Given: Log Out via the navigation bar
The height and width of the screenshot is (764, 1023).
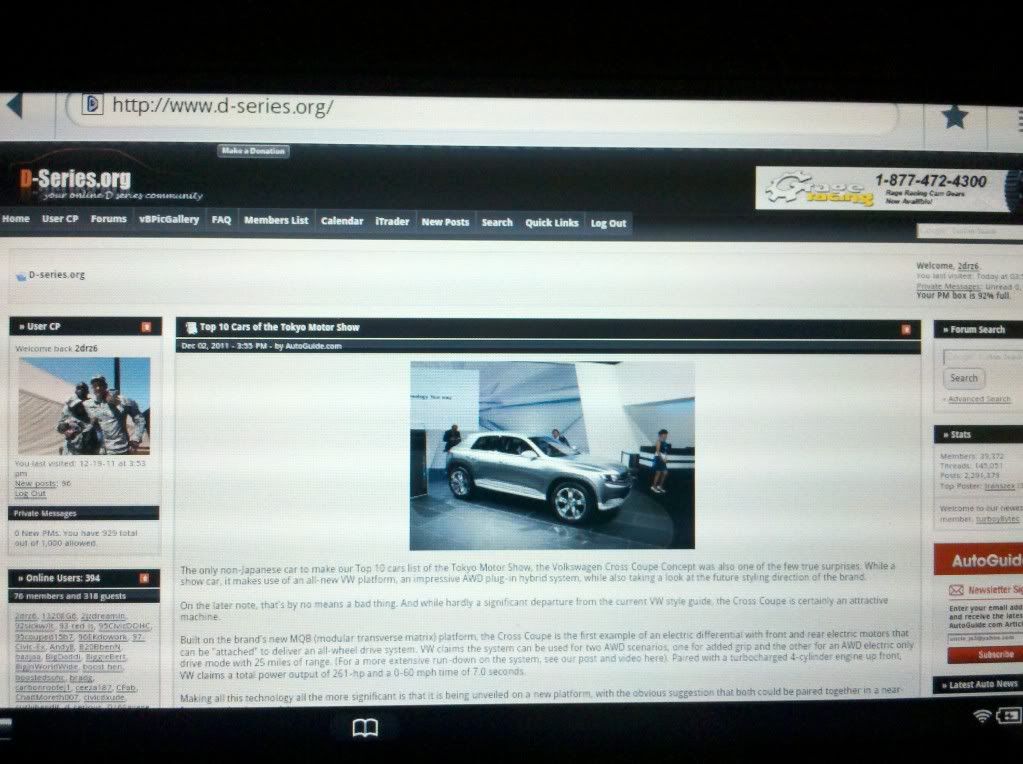Looking at the screenshot, I should pos(608,223).
